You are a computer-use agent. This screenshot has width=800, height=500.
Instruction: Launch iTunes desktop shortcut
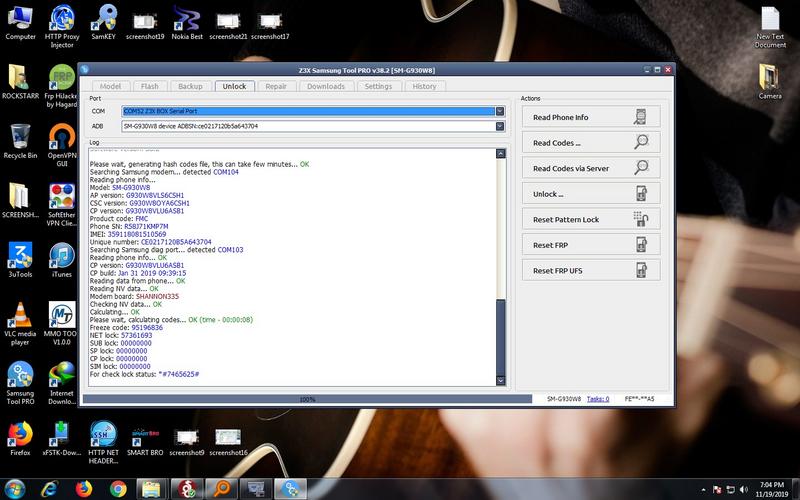[x=62, y=260]
